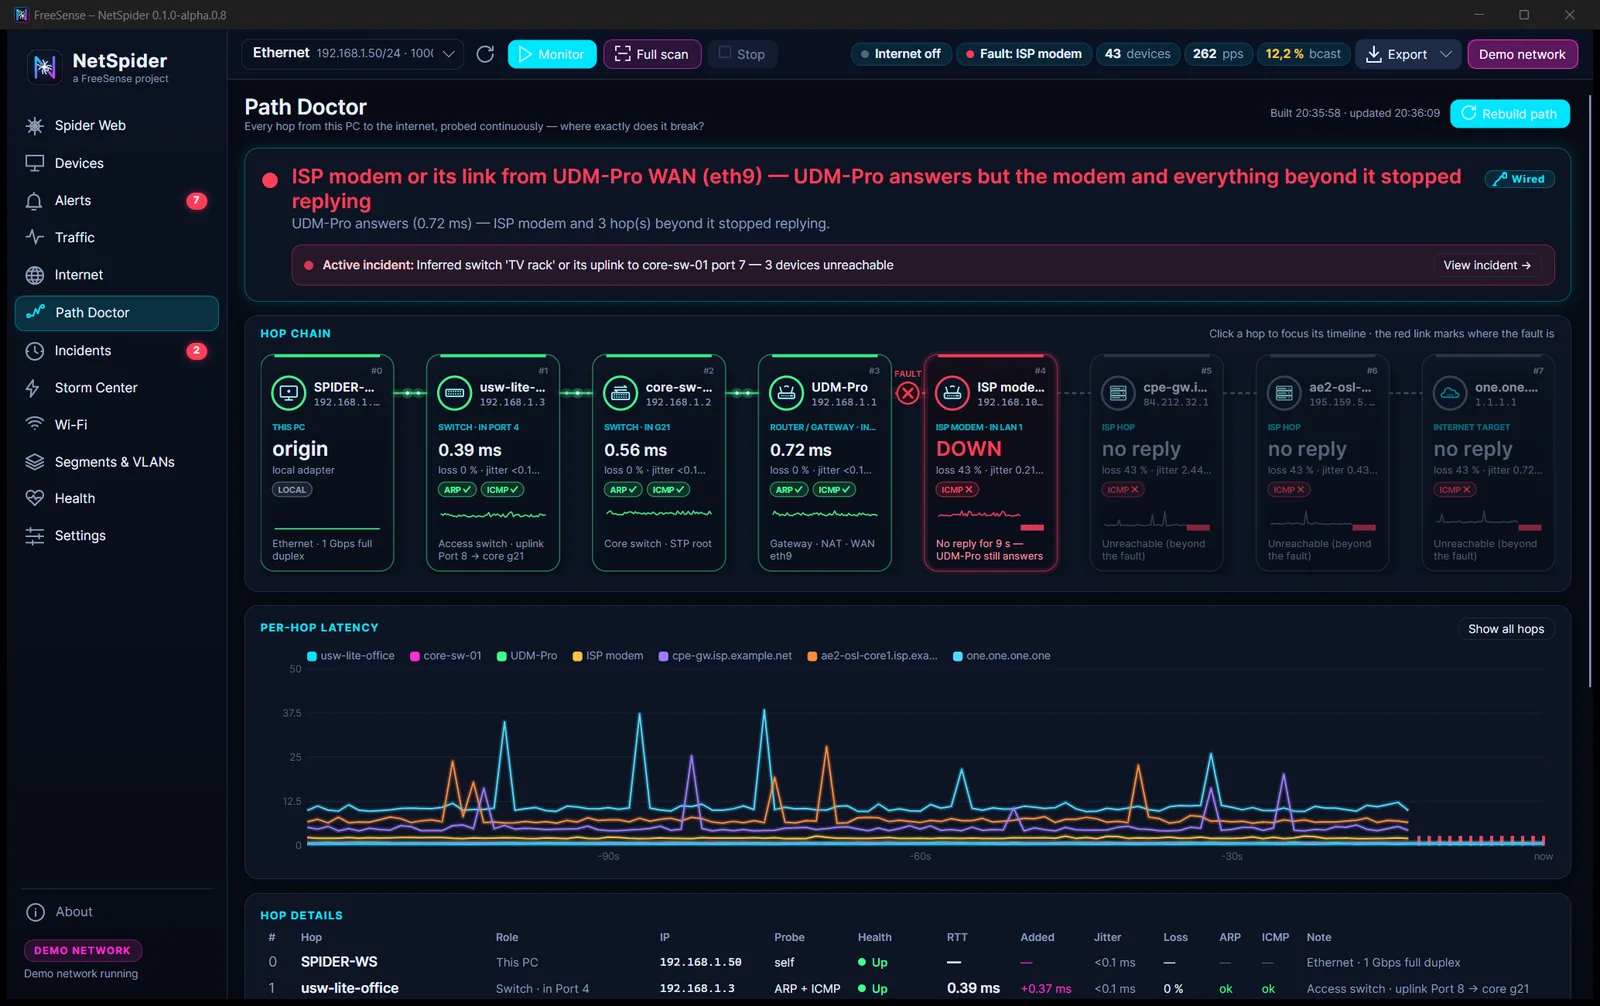
Task: Click the Incidents clock icon
Action: click(x=35, y=351)
